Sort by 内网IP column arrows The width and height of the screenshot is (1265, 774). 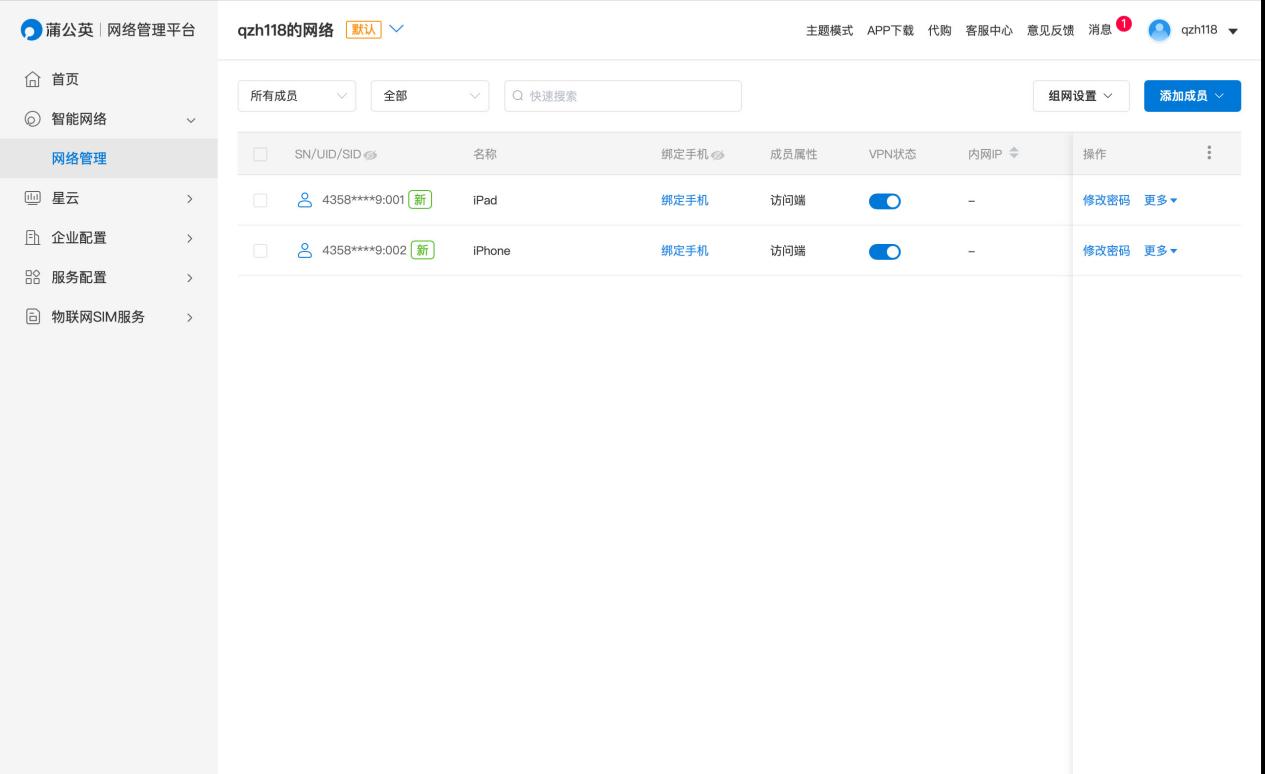(x=1014, y=153)
